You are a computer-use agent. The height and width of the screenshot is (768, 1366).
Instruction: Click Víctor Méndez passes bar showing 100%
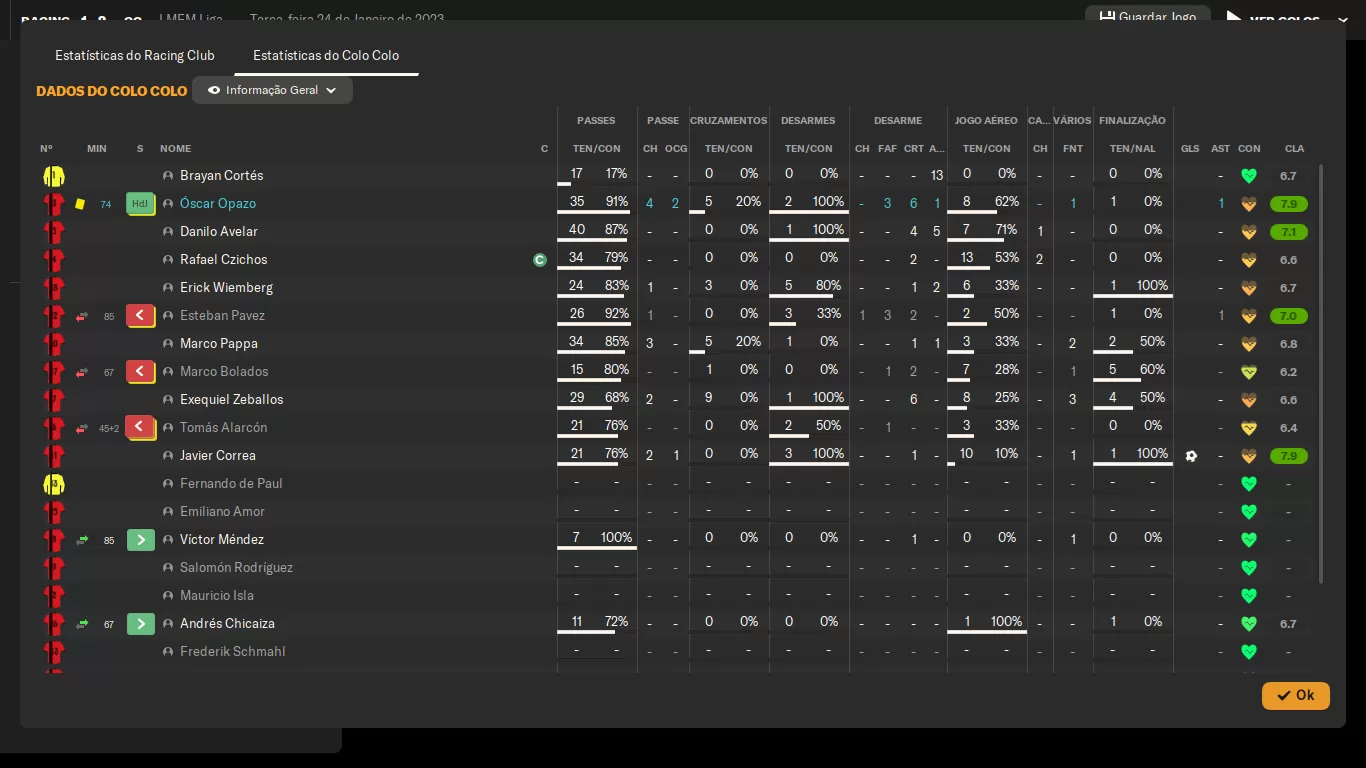596,540
